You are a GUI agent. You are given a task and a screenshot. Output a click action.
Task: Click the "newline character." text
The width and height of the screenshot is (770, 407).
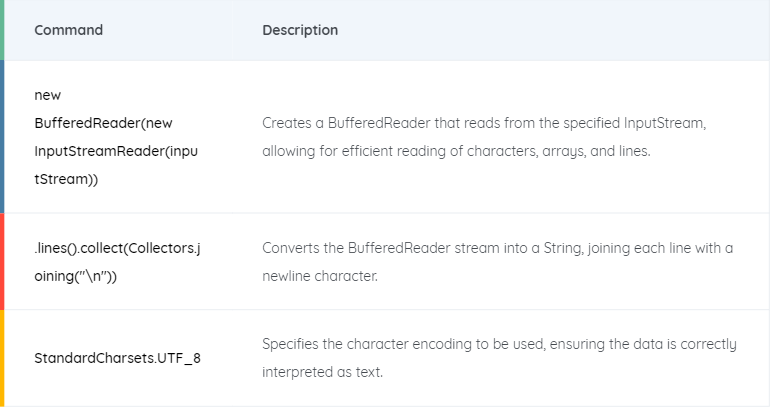coord(320,276)
